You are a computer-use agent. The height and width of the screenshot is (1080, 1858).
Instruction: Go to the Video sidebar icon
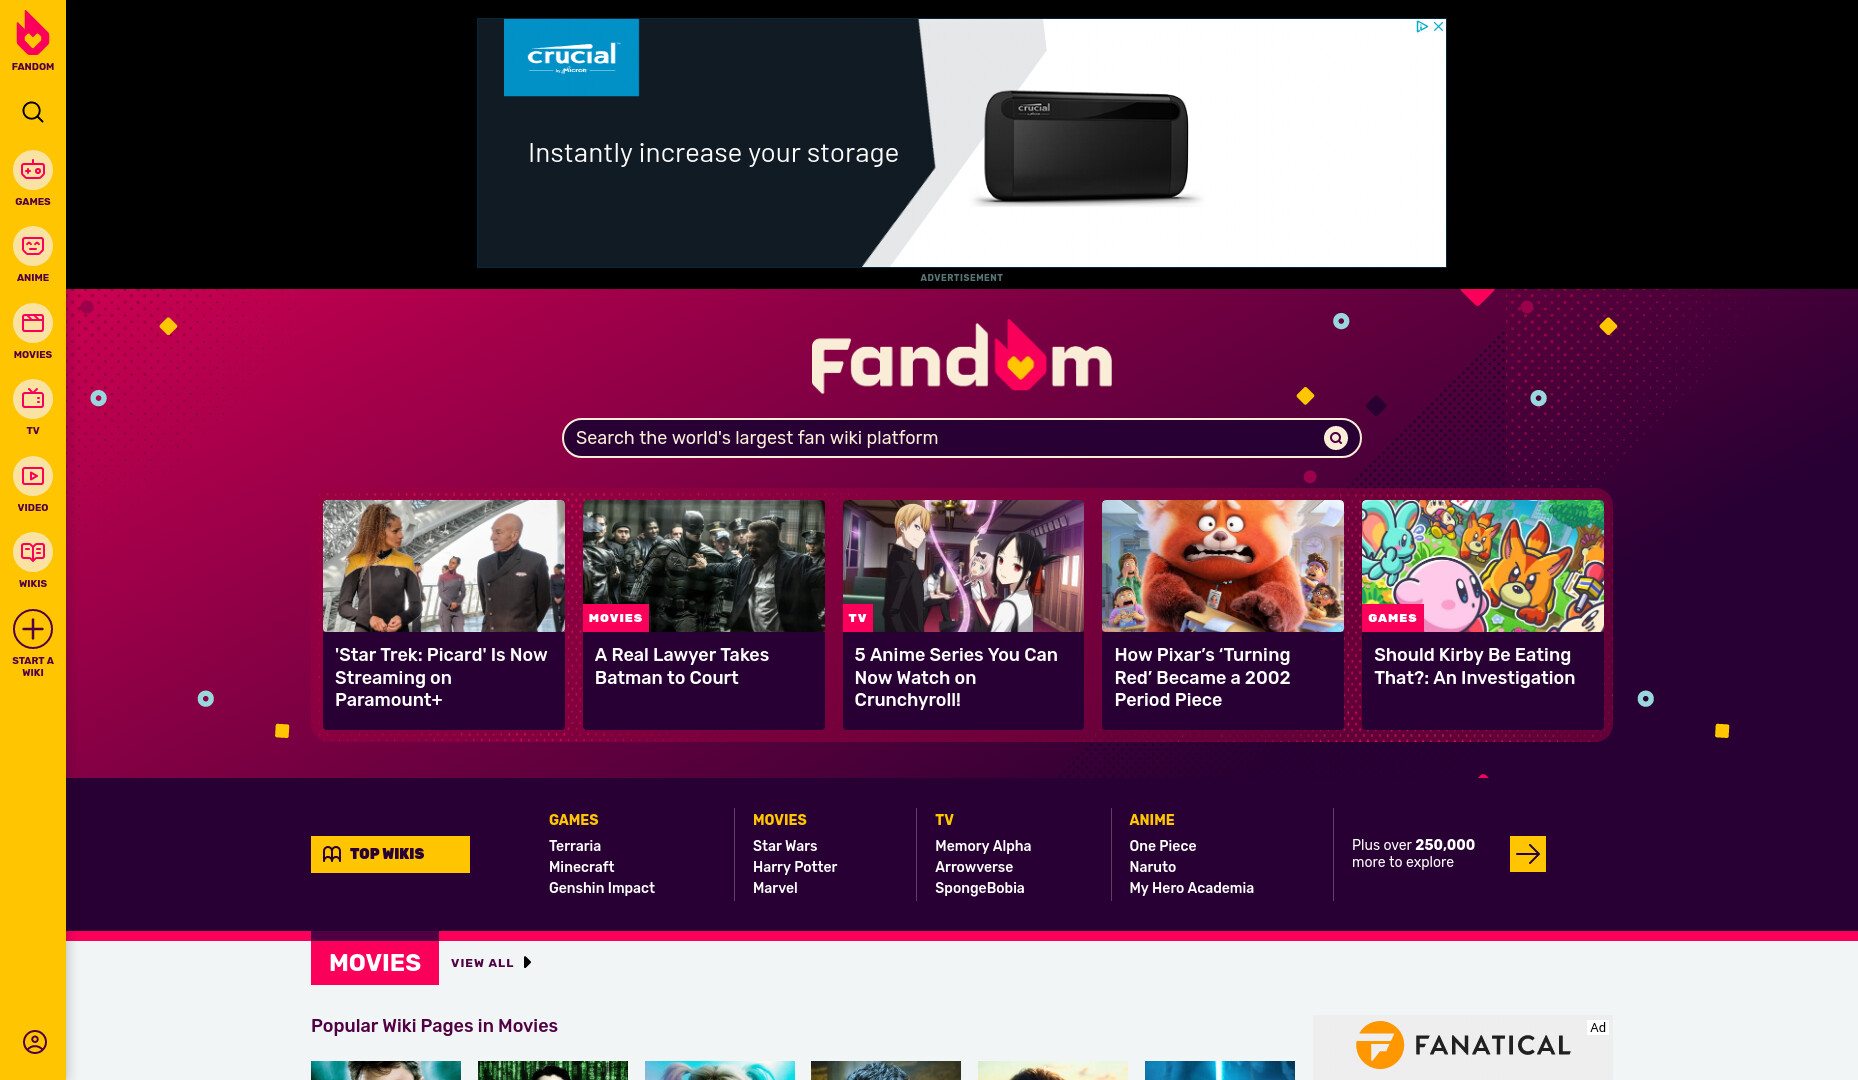pyautogui.click(x=33, y=476)
